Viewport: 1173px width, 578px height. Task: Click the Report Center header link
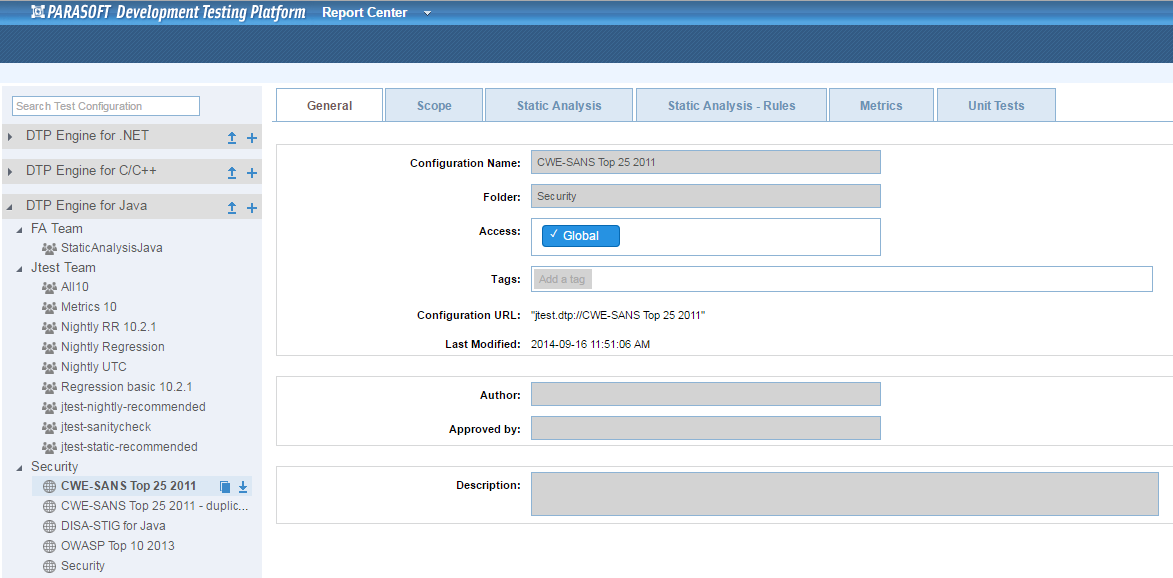click(x=365, y=13)
